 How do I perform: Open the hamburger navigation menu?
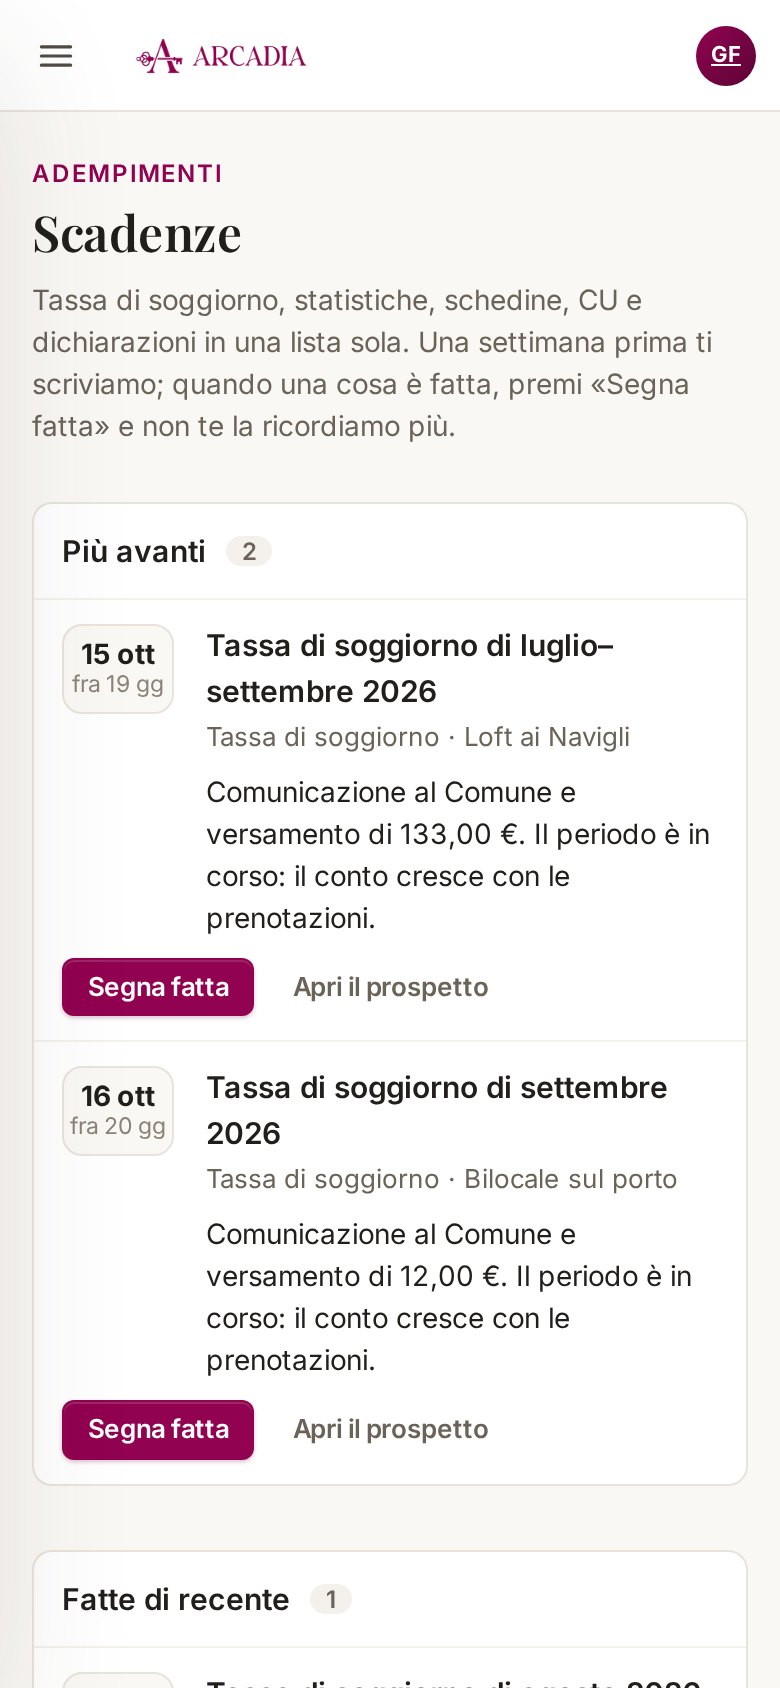[56, 56]
